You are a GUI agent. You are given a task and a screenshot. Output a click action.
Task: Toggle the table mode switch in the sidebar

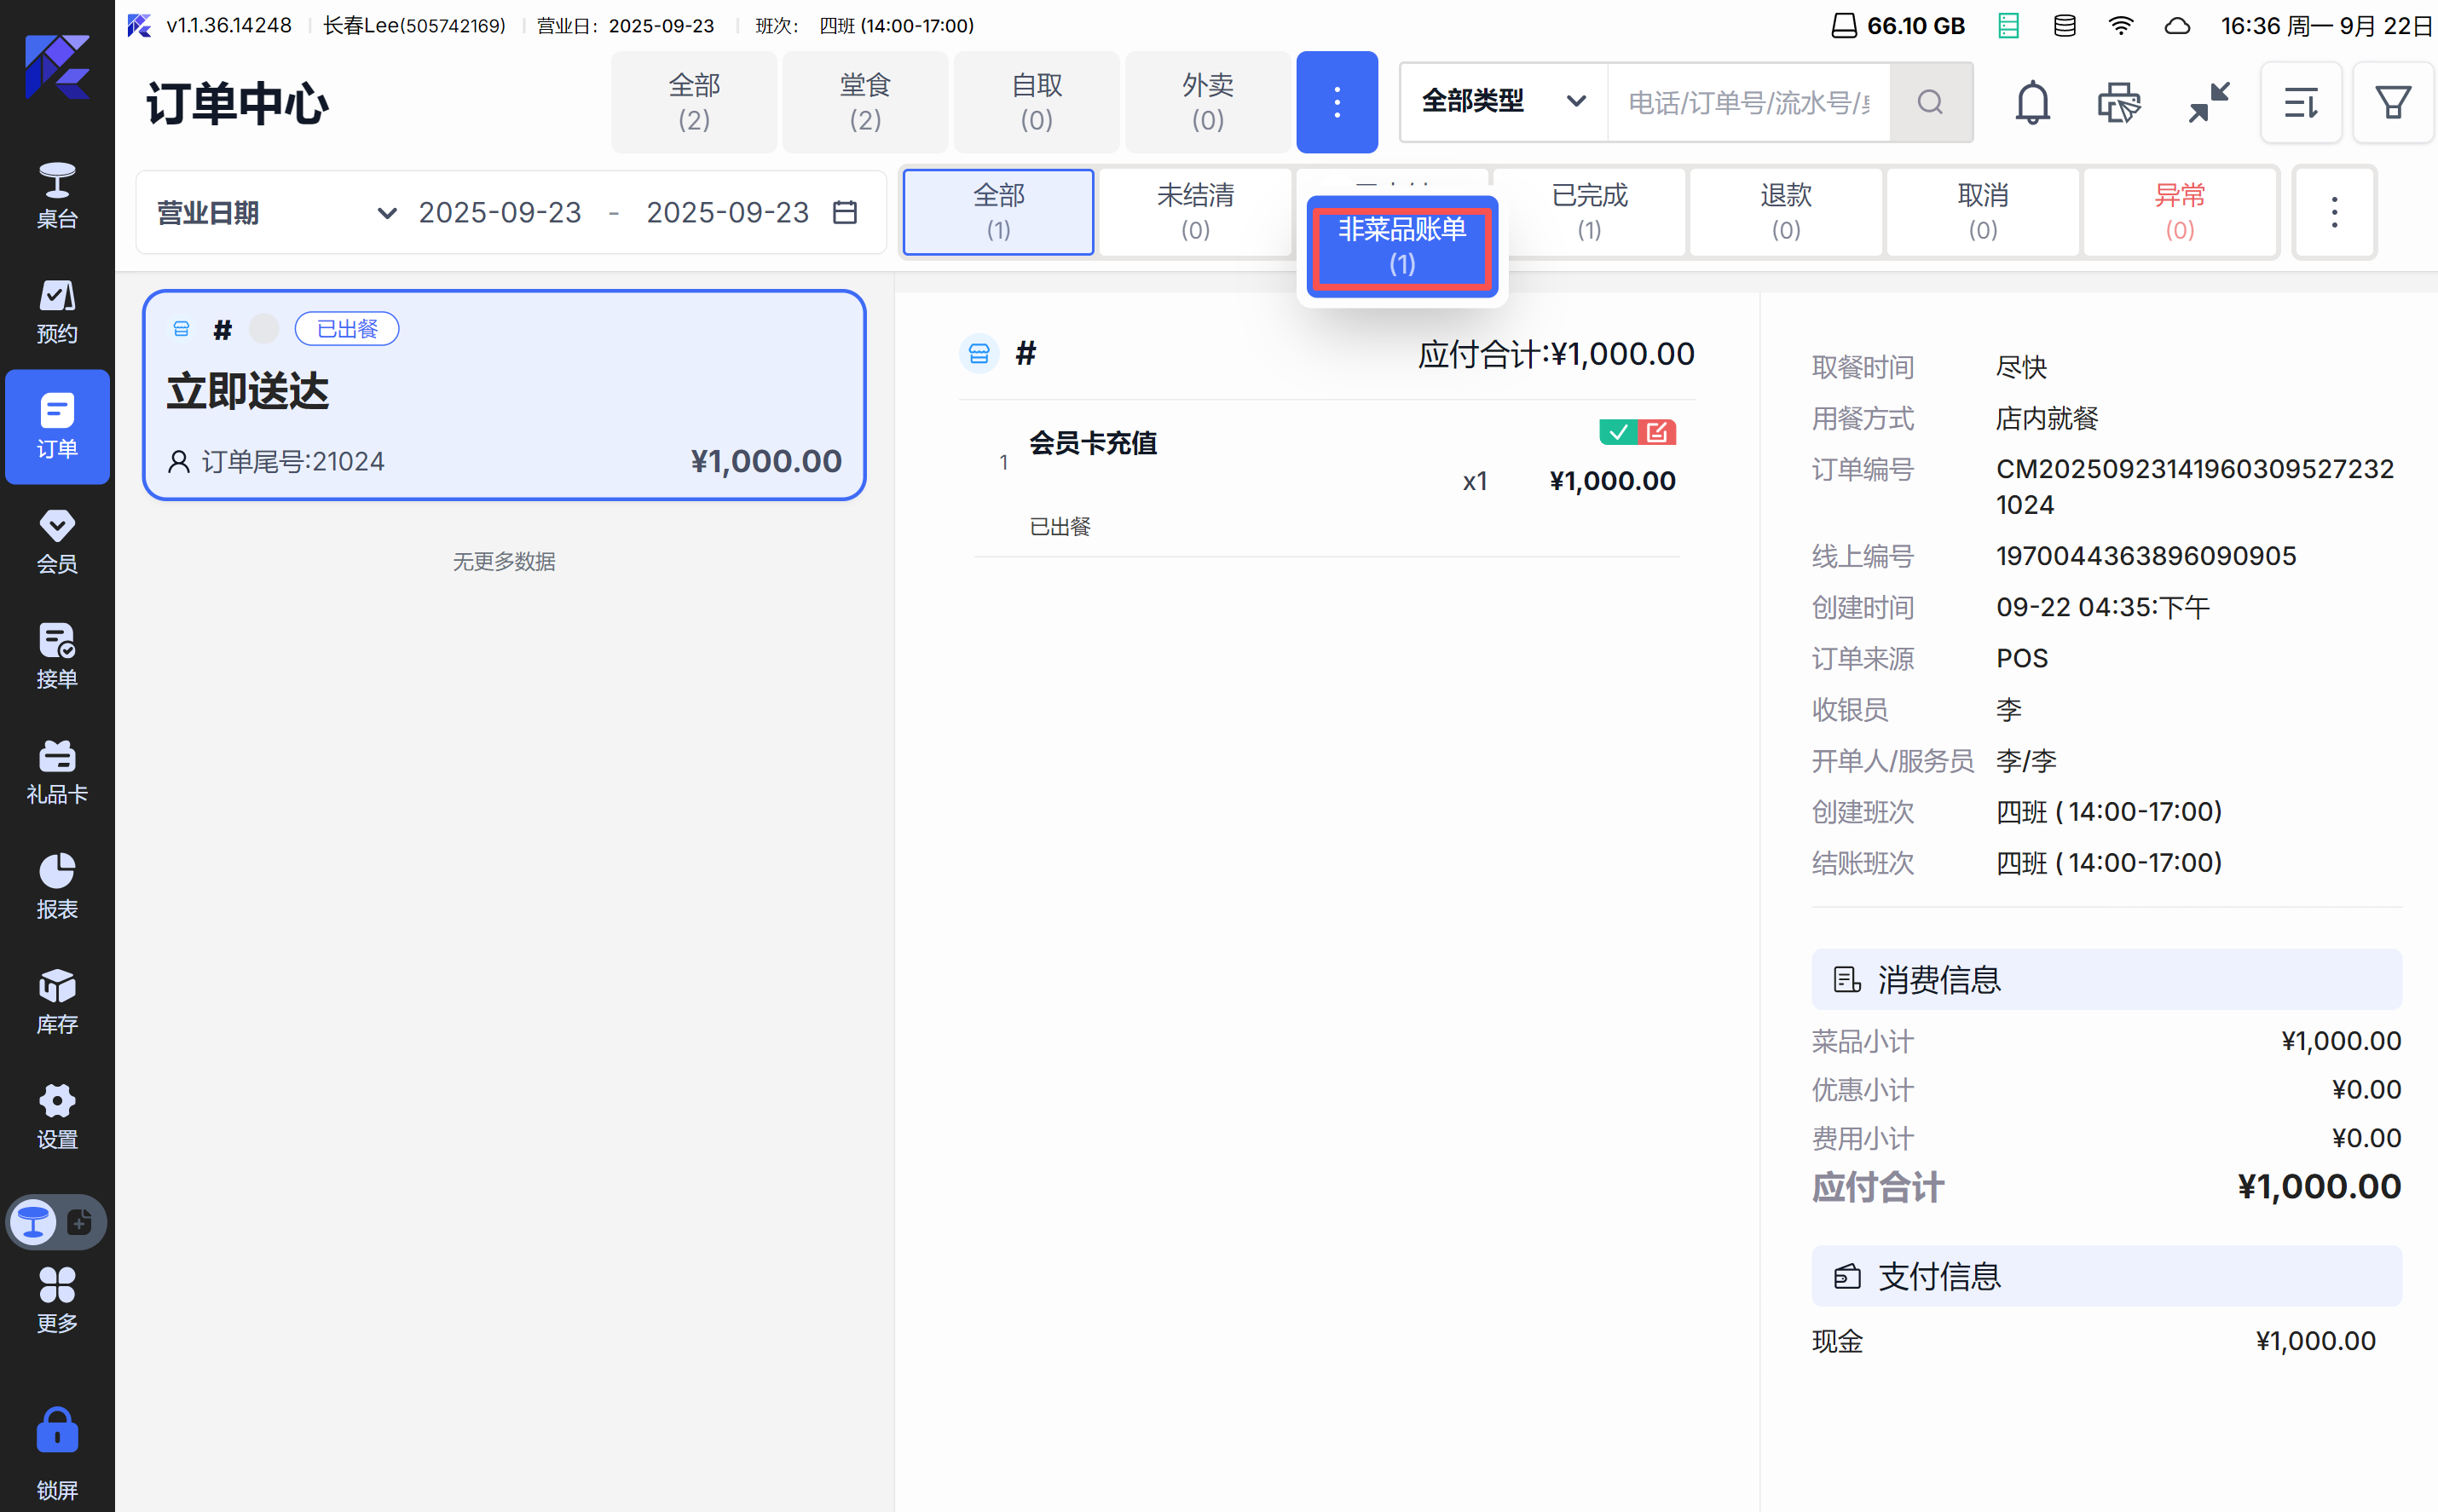click(56, 1221)
